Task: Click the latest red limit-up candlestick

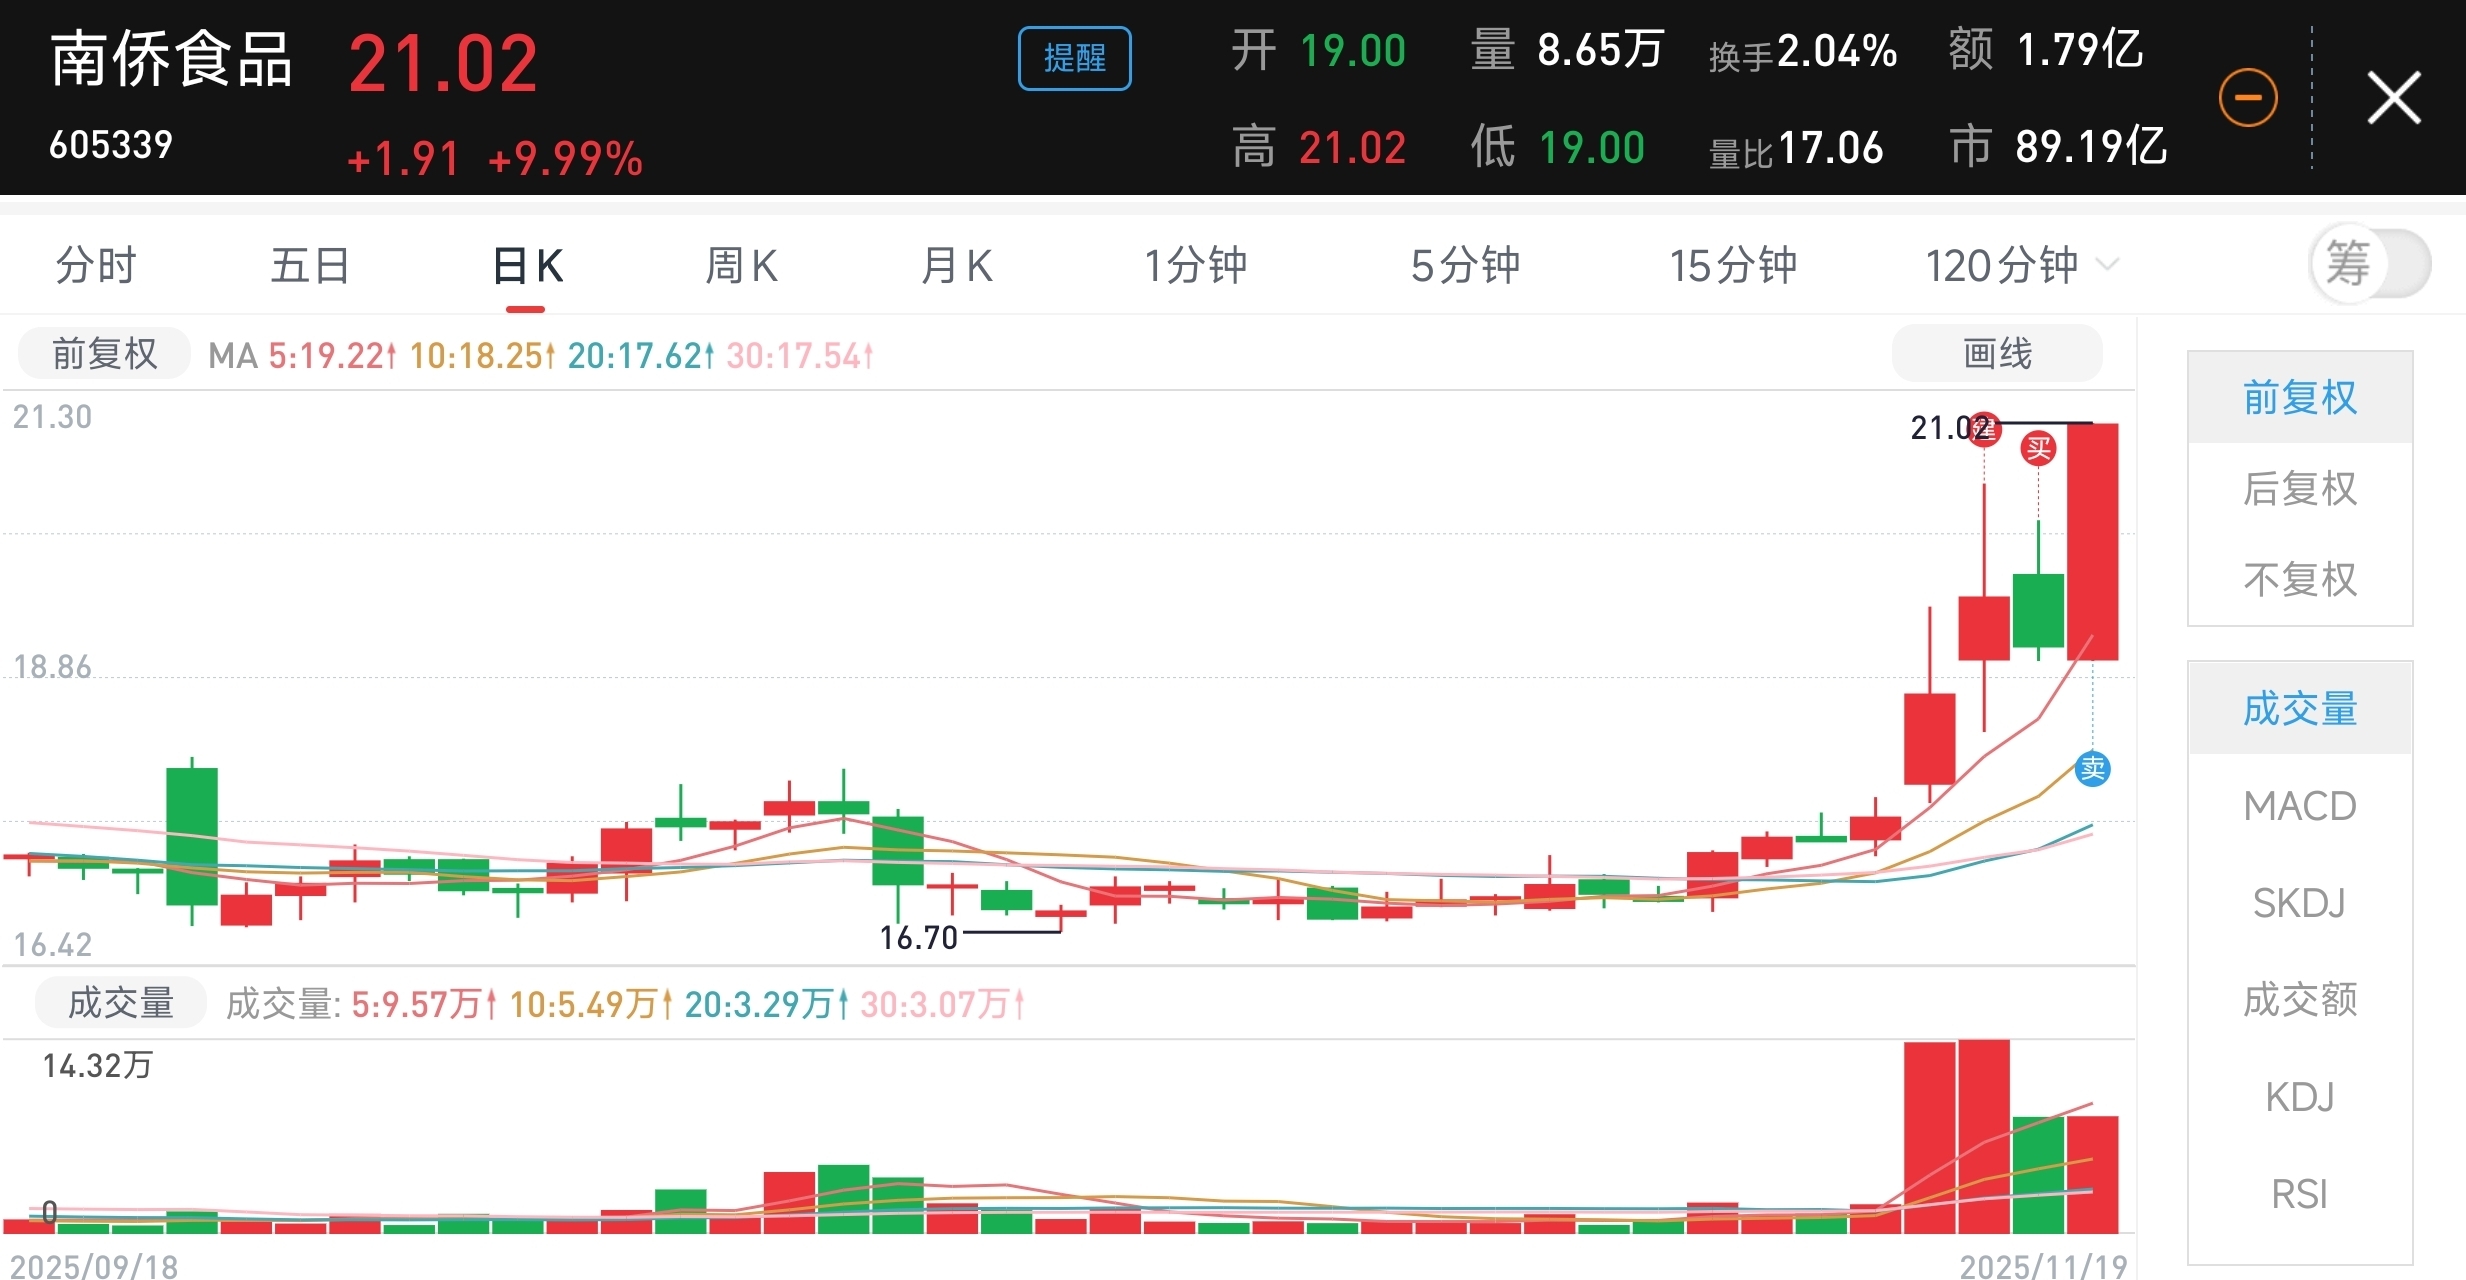Action: point(2092,540)
